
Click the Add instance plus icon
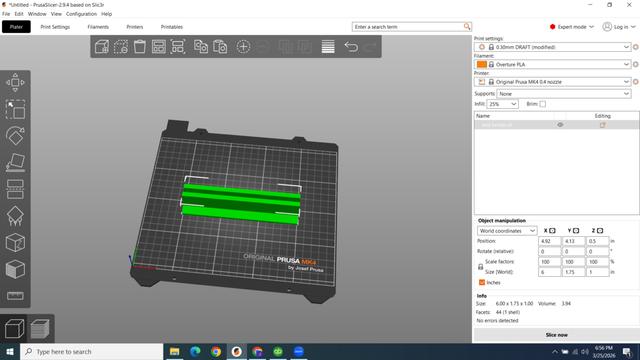(243, 47)
